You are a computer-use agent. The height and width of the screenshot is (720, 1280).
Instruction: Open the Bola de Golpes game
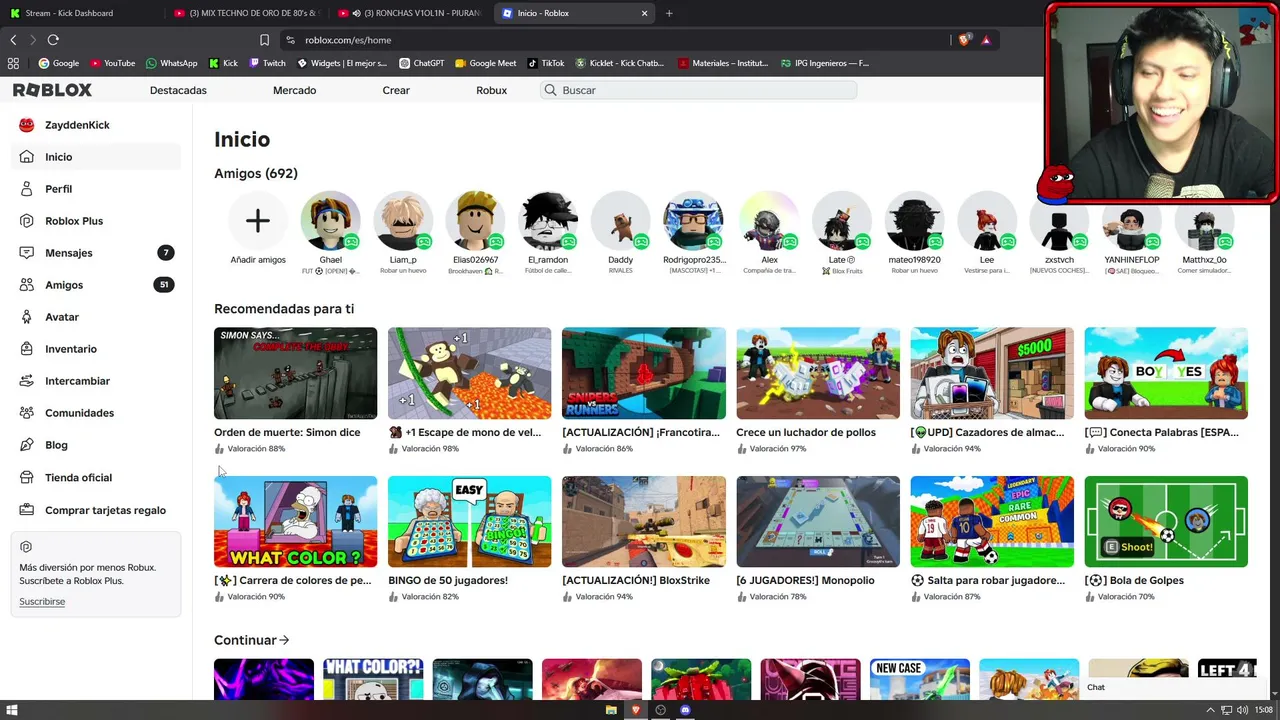tap(1166, 521)
